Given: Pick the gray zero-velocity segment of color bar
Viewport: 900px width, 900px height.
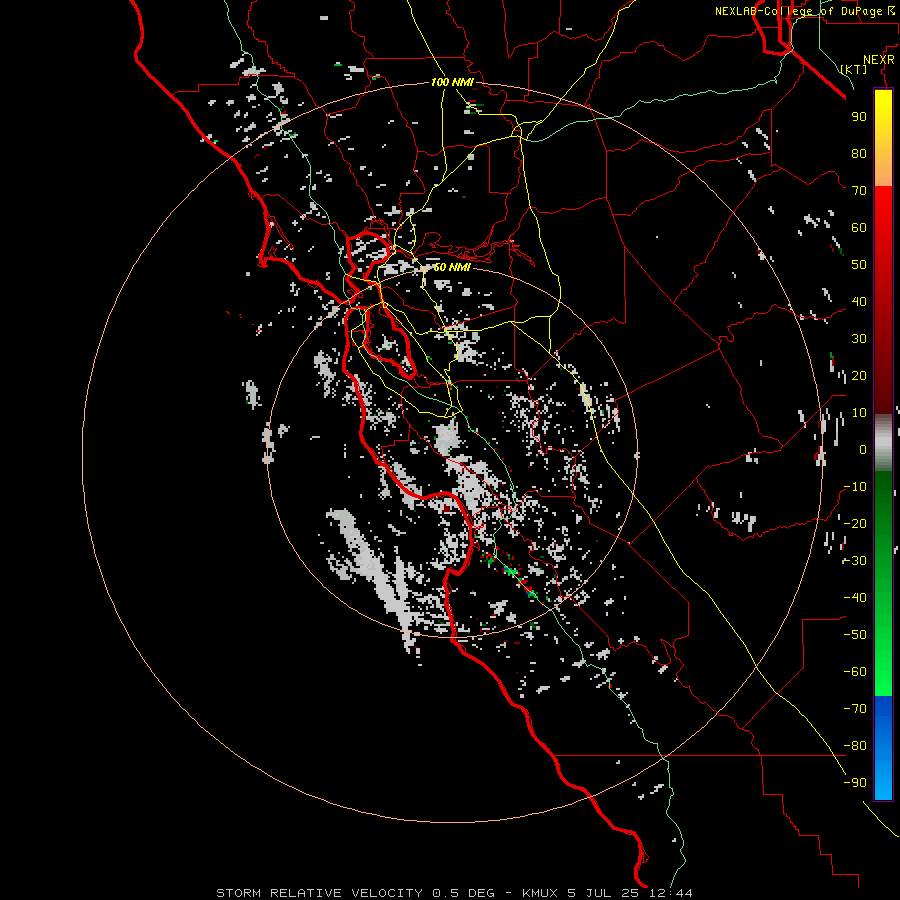Looking at the screenshot, I should pyautogui.click(x=883, y=443).
